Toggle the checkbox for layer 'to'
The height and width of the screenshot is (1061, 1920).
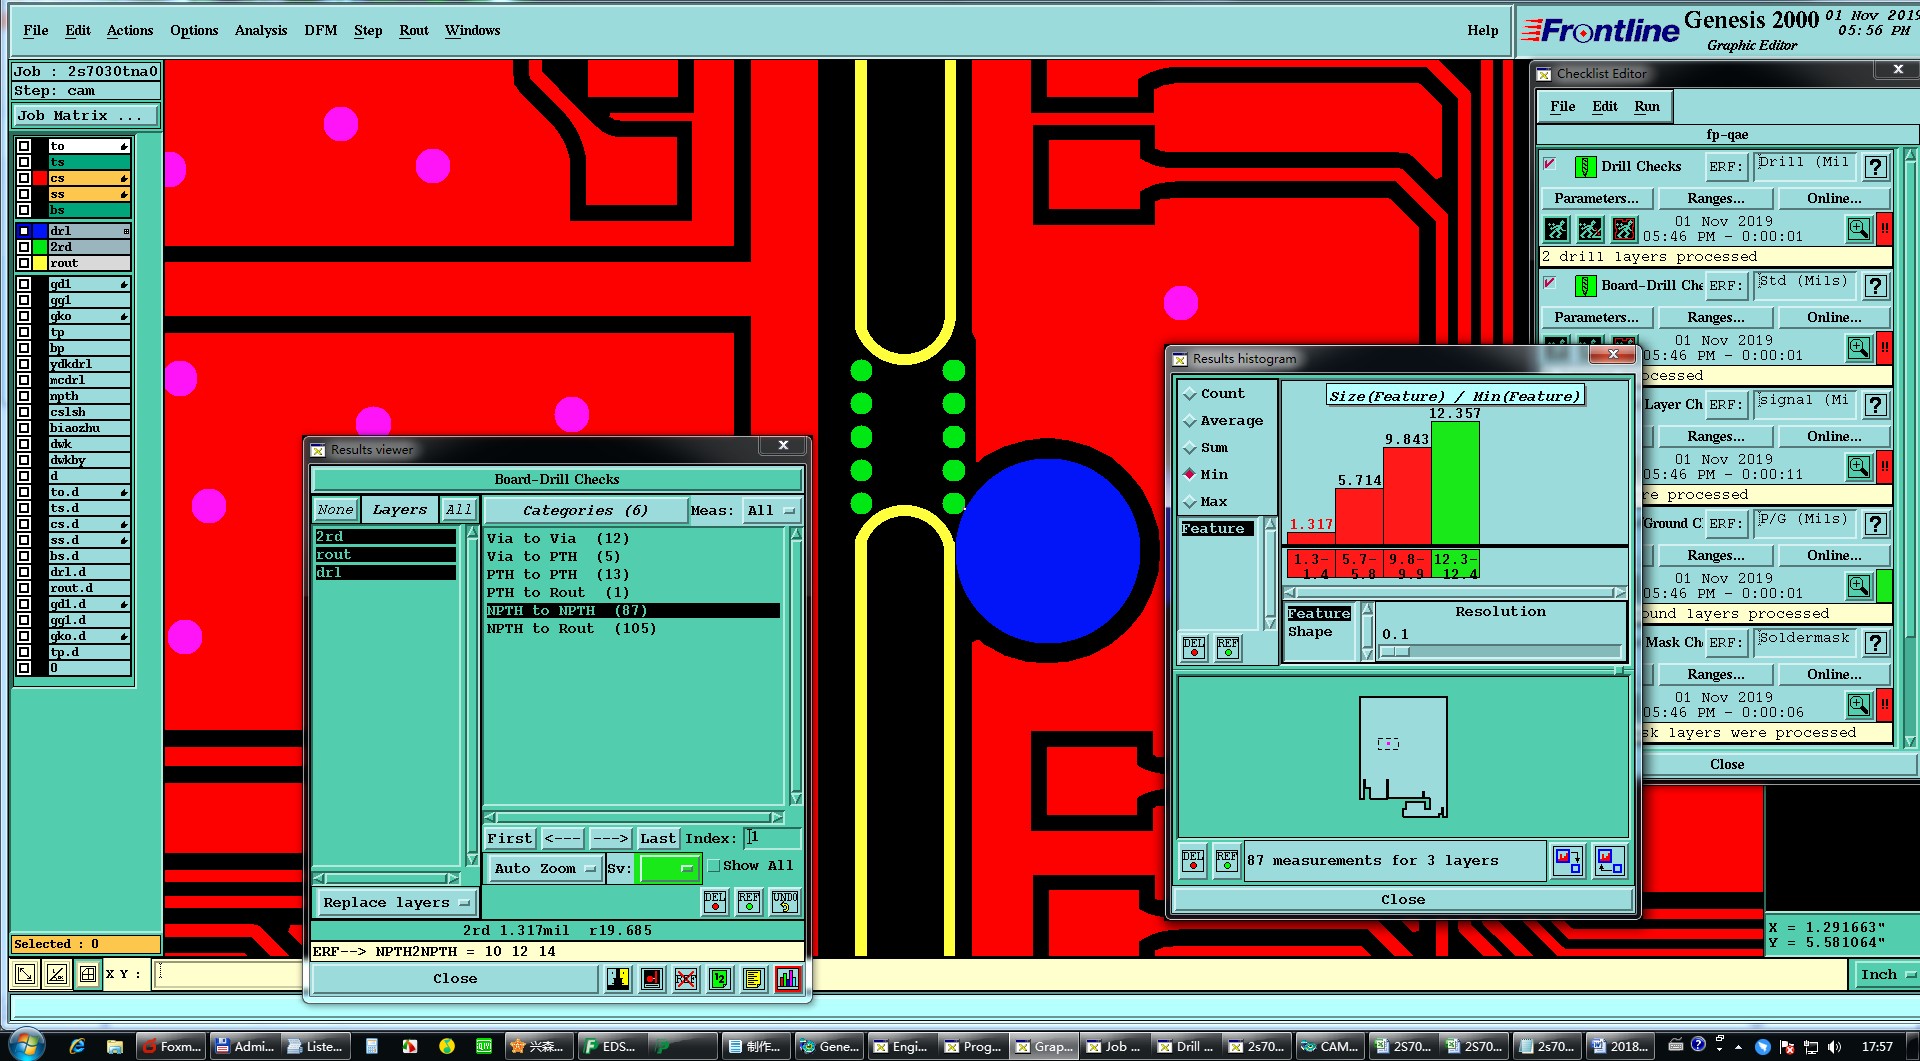tap(24, 146)
